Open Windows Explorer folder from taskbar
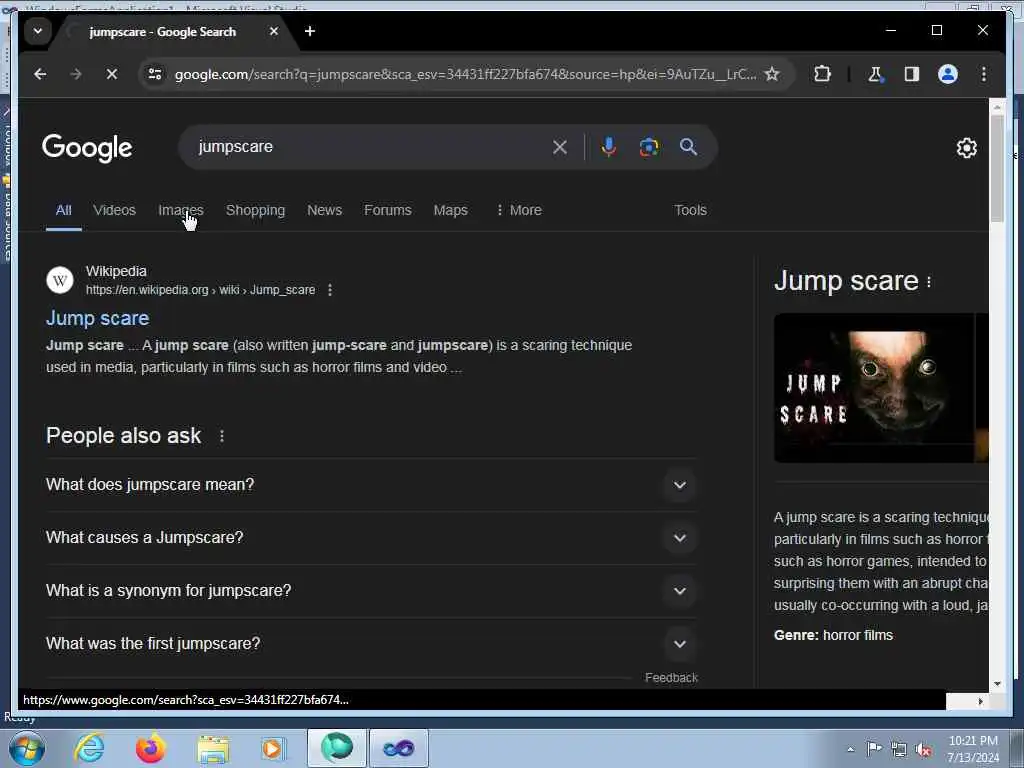 [x=213, y=749]
